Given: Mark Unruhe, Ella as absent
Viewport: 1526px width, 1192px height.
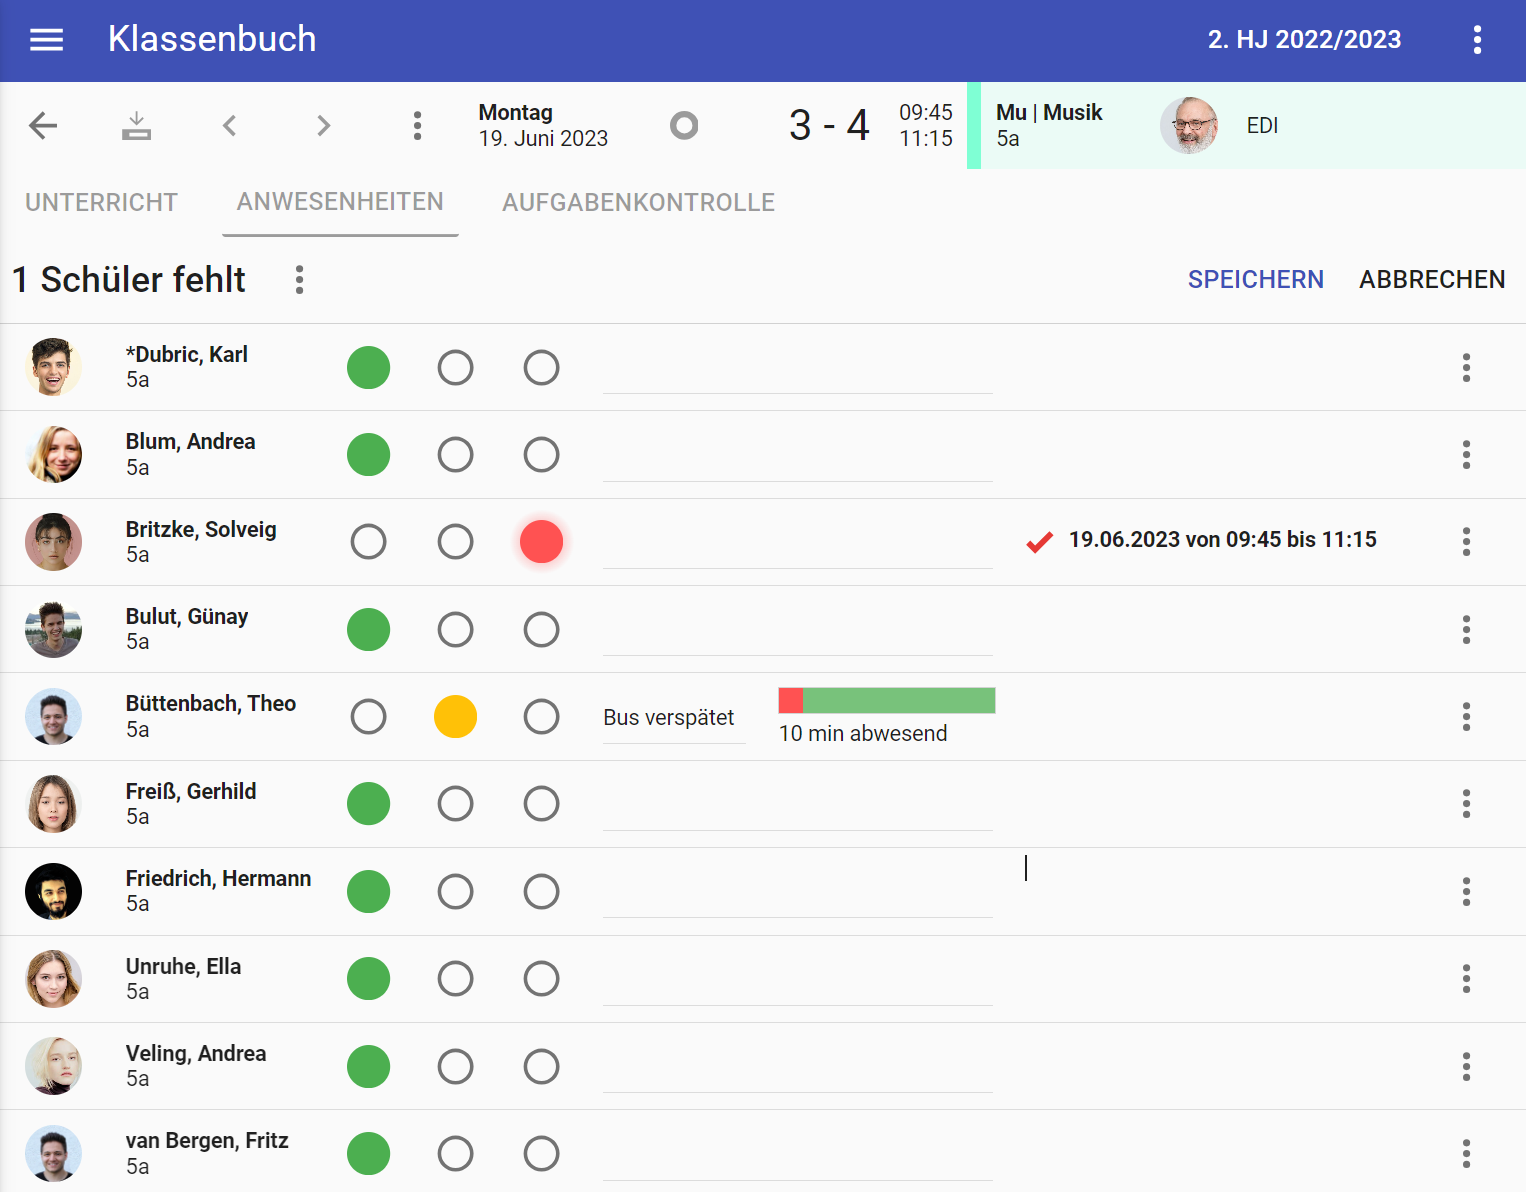Looking at the screenshot, I should click(x=541, y=979).
